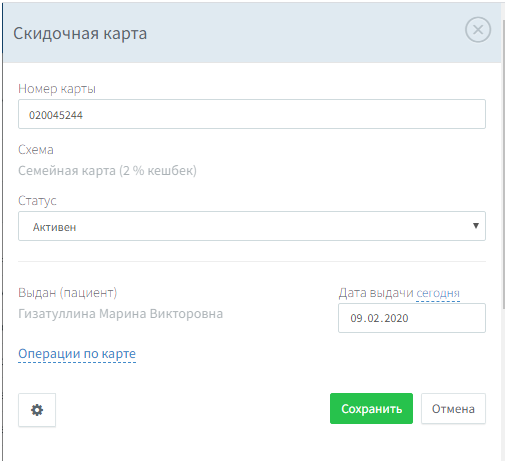Click the Дата выдачи label text

(376, 293)
